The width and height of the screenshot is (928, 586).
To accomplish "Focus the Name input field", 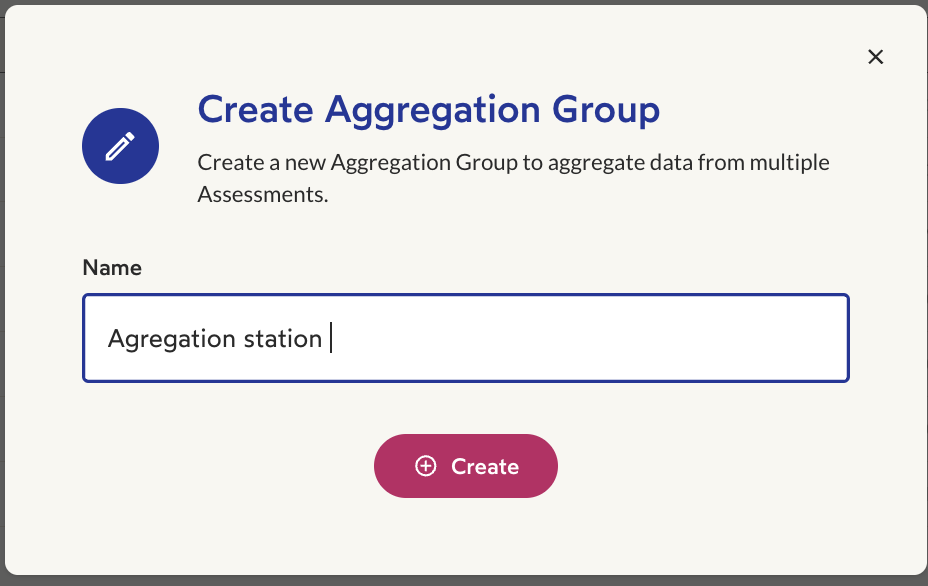I will click(466, 338).
